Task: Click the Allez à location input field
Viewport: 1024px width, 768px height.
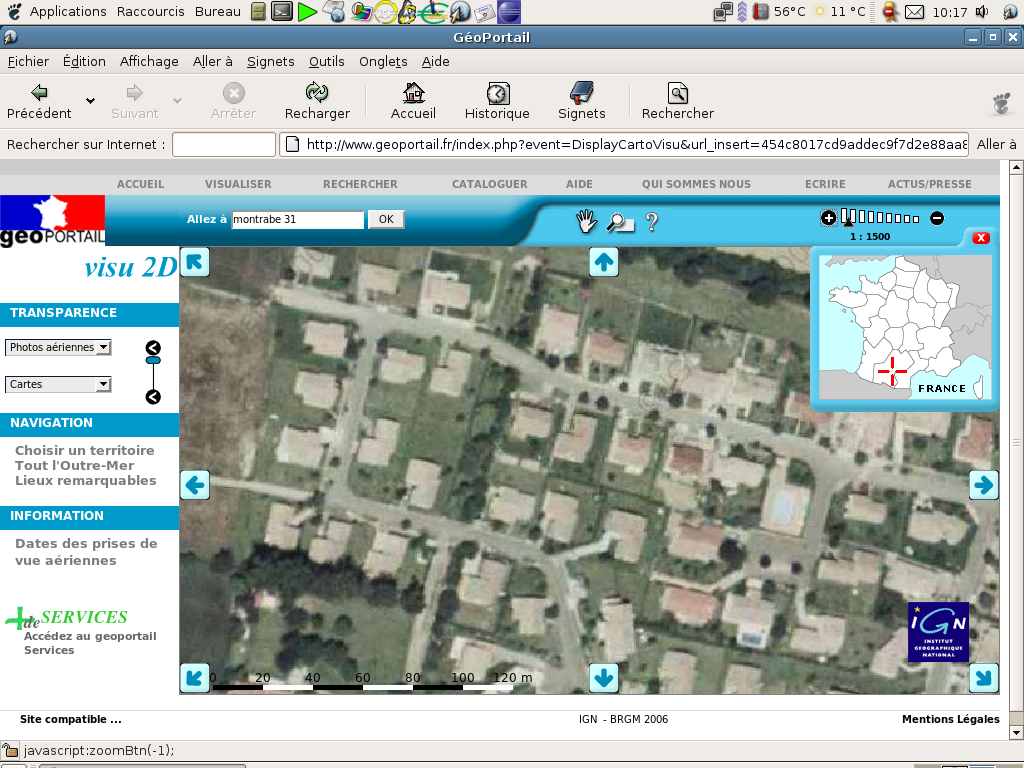Action: [x=297, y=219]
